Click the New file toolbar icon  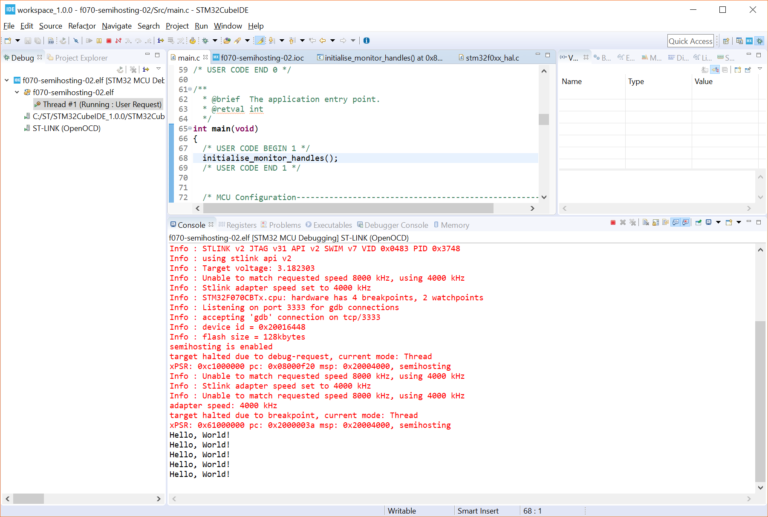7,41
